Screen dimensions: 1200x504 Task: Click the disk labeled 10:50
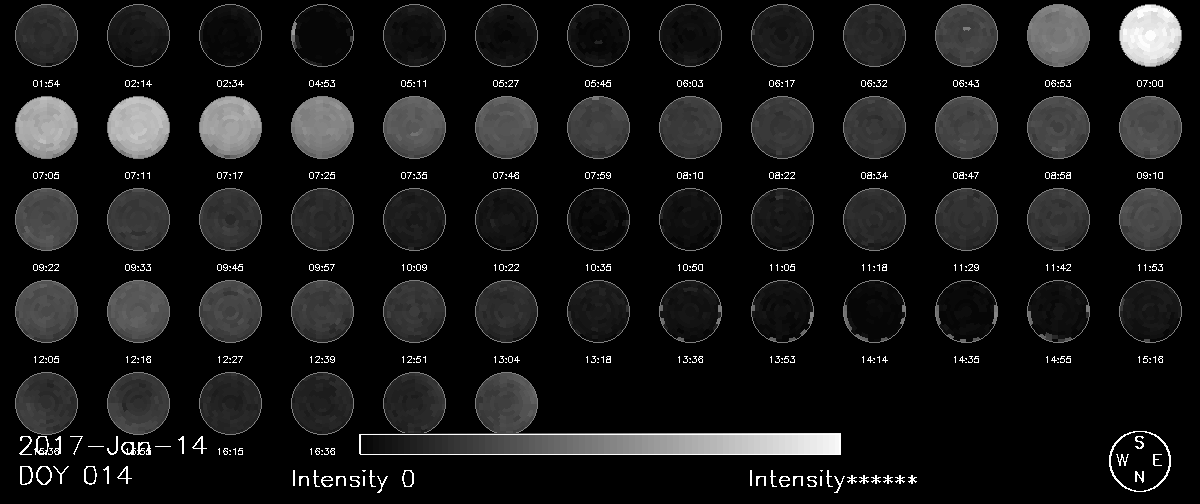tap(690, 219)
